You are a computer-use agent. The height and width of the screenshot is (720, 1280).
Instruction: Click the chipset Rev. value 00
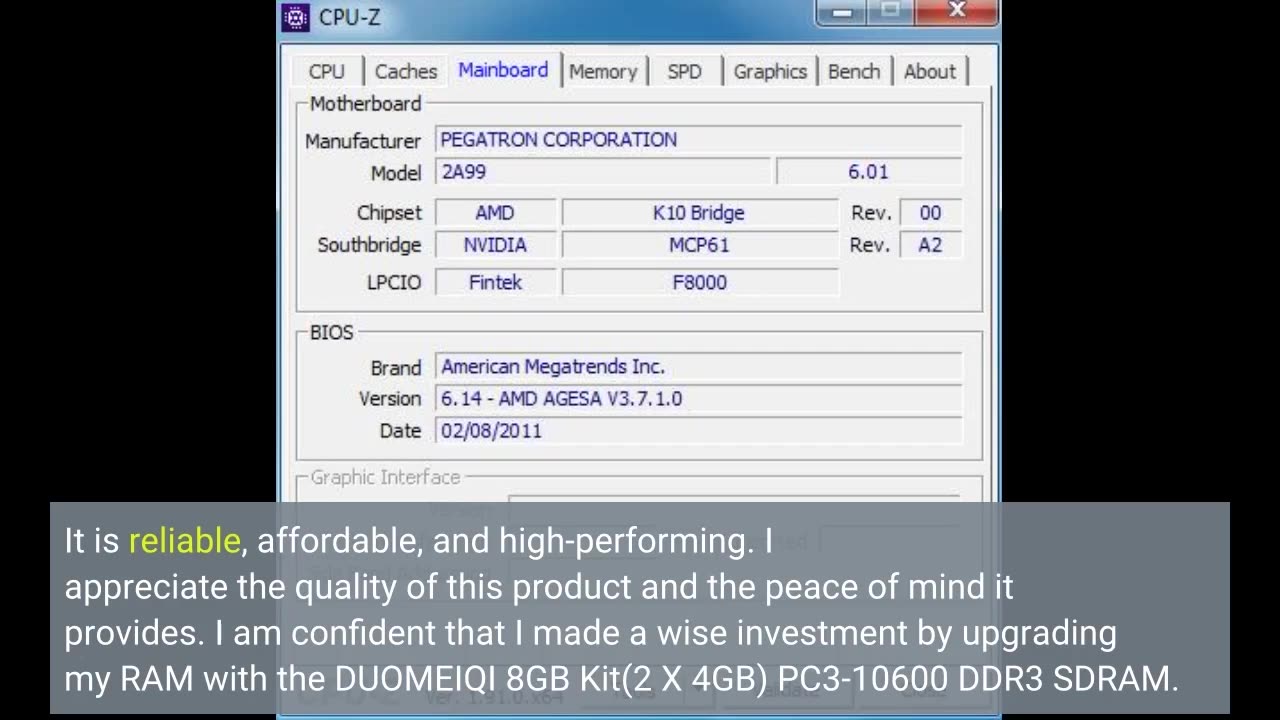(930, 213)
